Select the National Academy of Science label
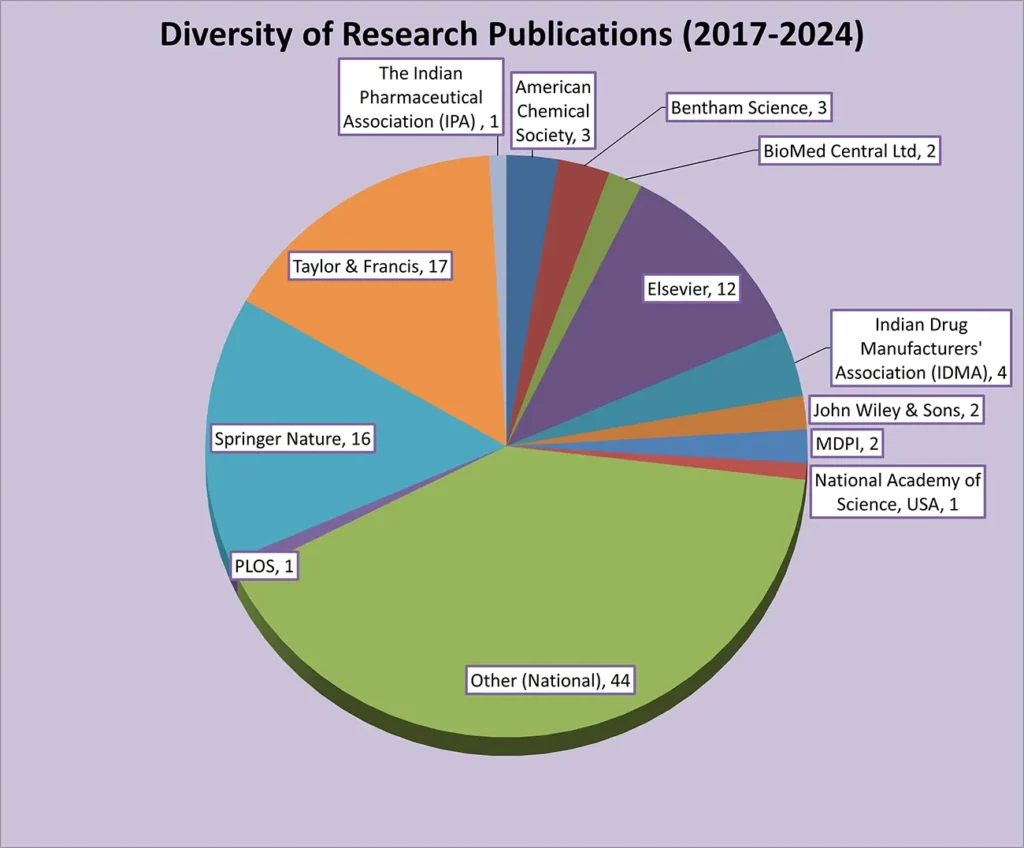The image size is (1024, 848). click(x=897, y=492)
